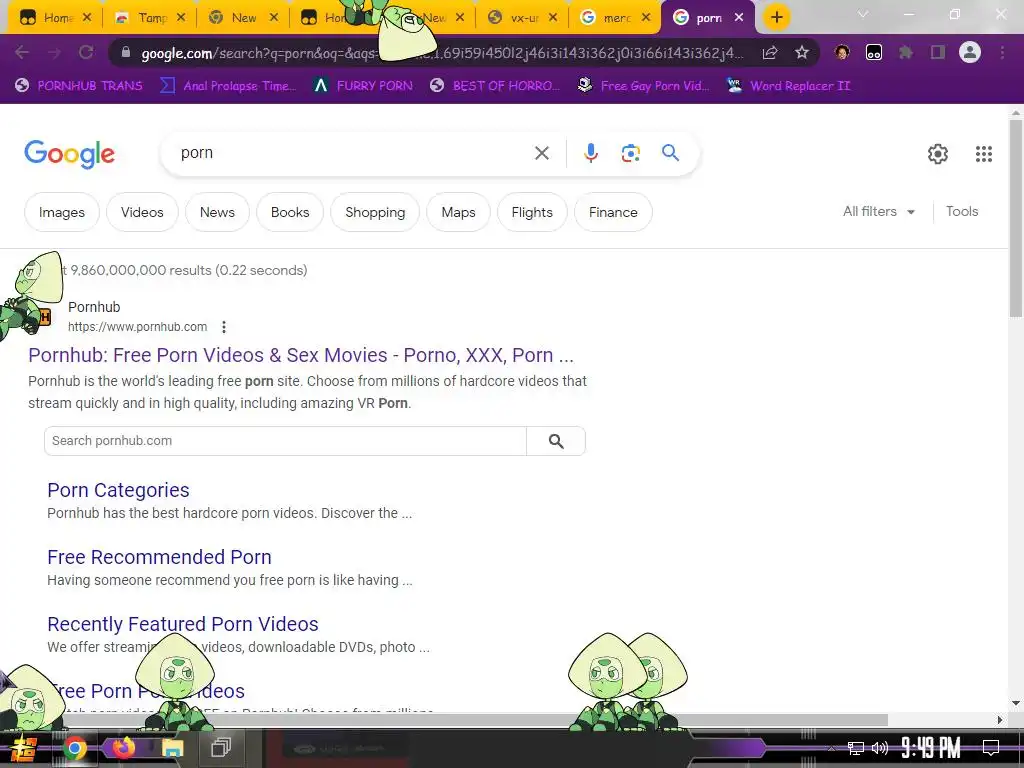Screen dimensions: 1024x768
Task: Click the scroll-right arrow button
Action: click(x=1000, y=720)
